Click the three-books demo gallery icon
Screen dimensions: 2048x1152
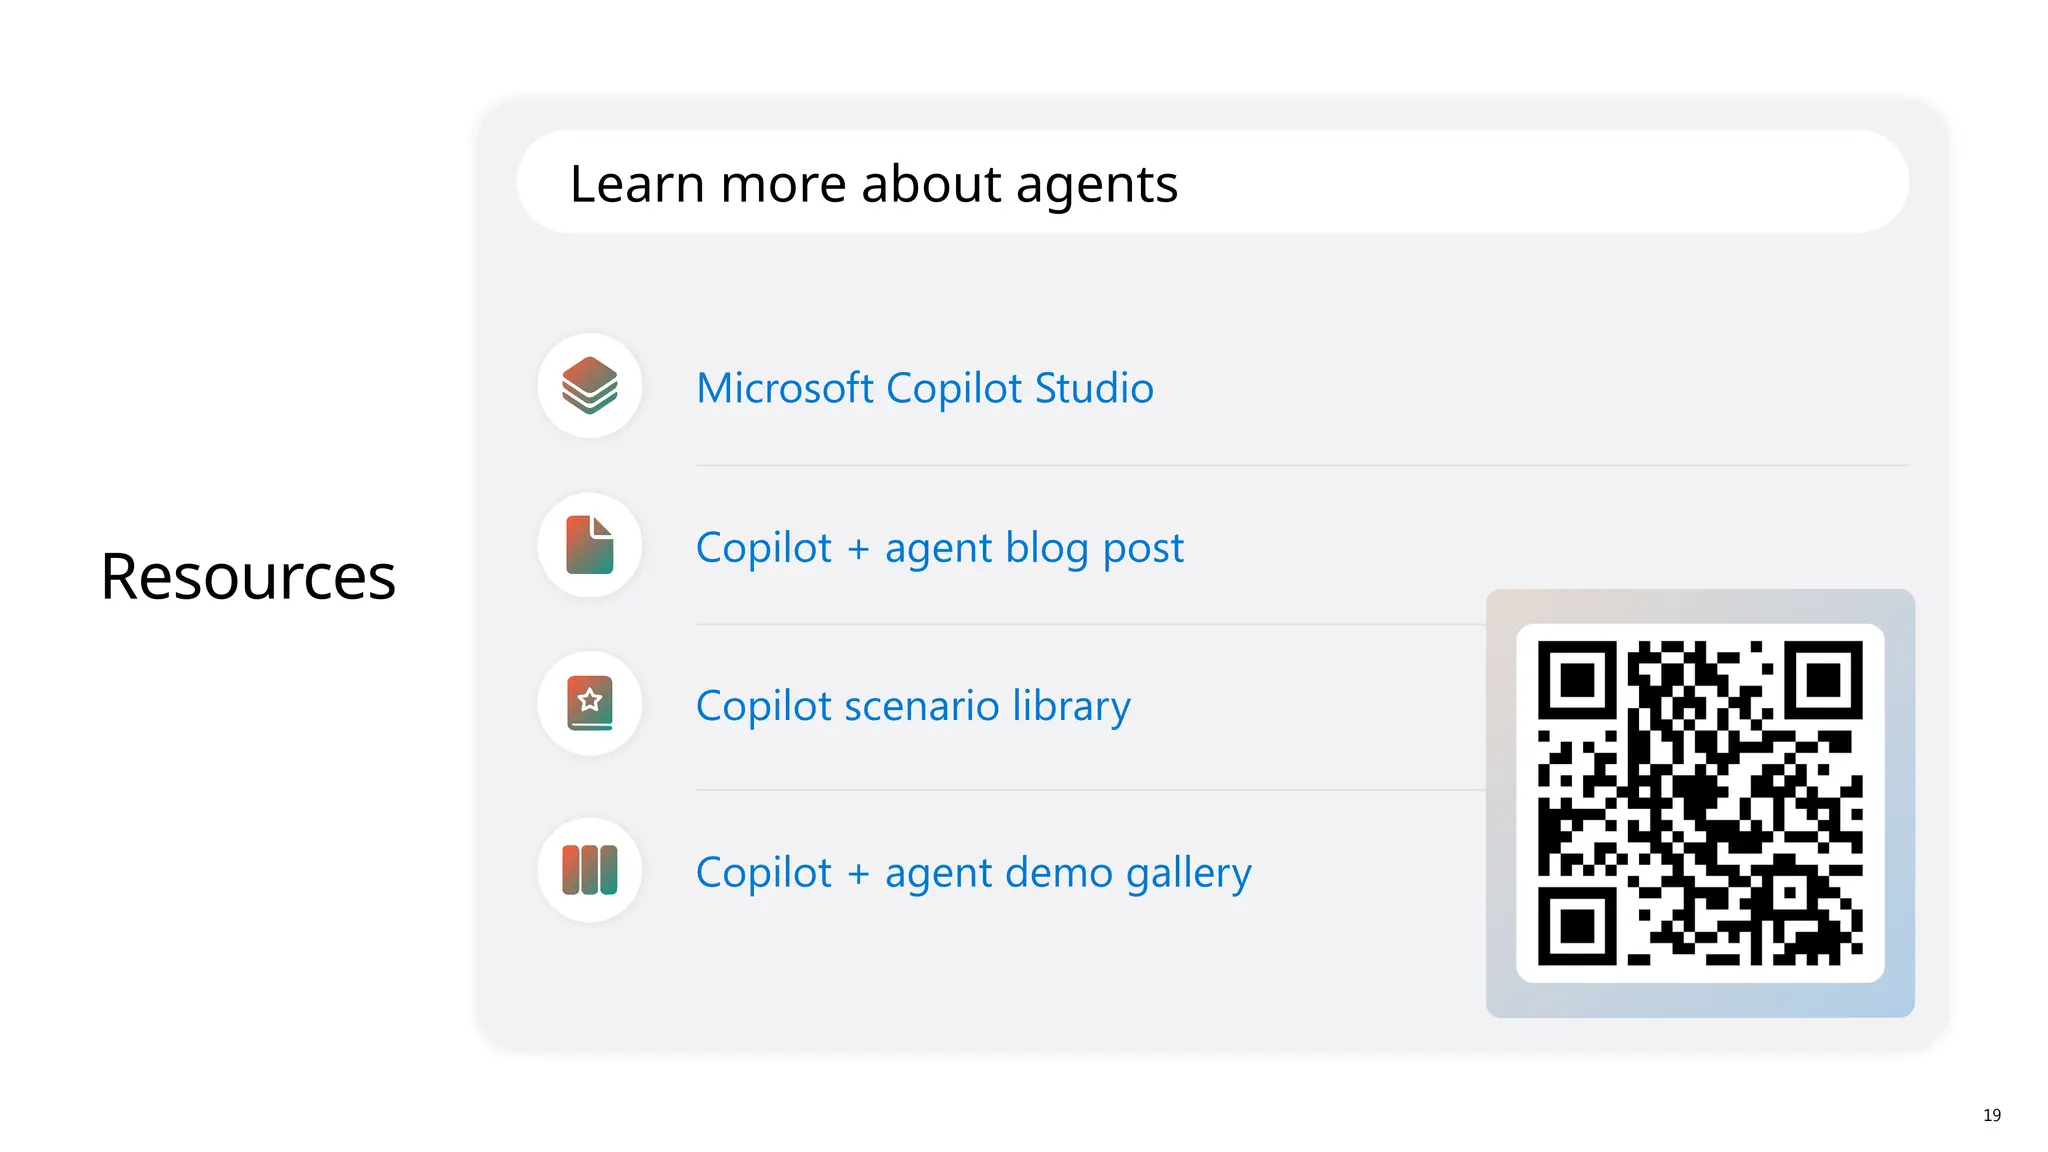click(x=589, y=870)
